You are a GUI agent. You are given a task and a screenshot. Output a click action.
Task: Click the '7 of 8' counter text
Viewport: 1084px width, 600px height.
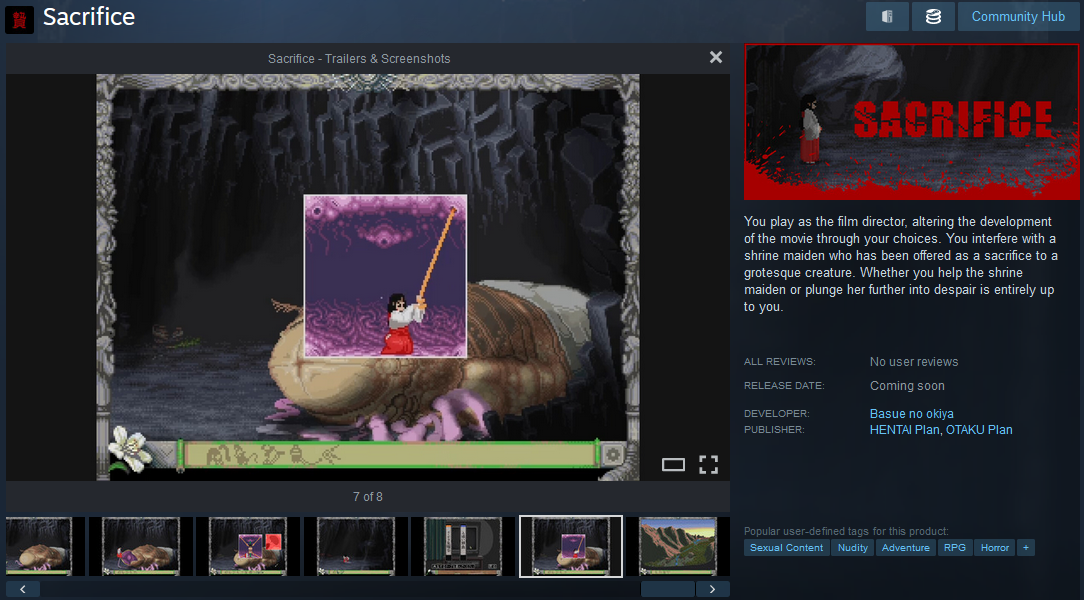pyautogui.click(x=368, y=496)
